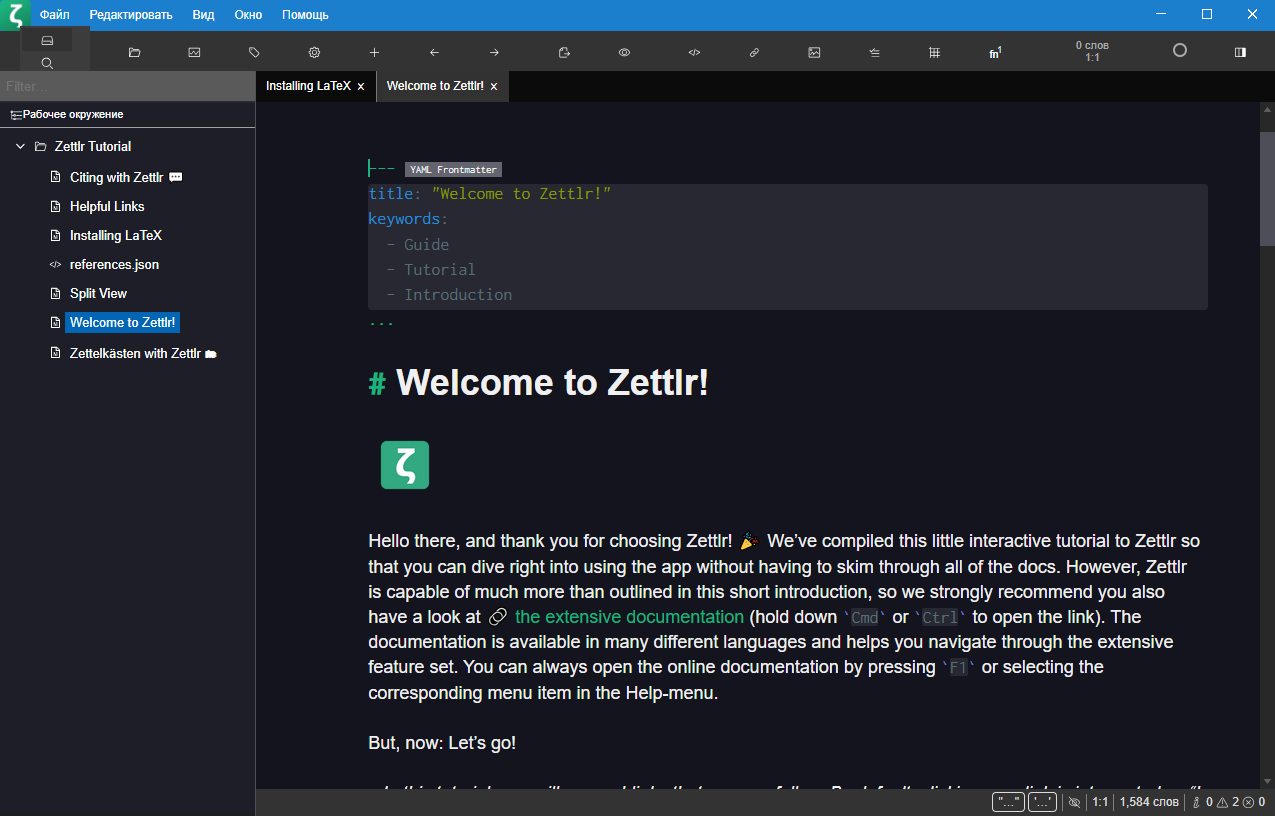1275x816 pixels.
Task: Click the 1:1 cursor position in status bar
Action: tap(1100, 802)
